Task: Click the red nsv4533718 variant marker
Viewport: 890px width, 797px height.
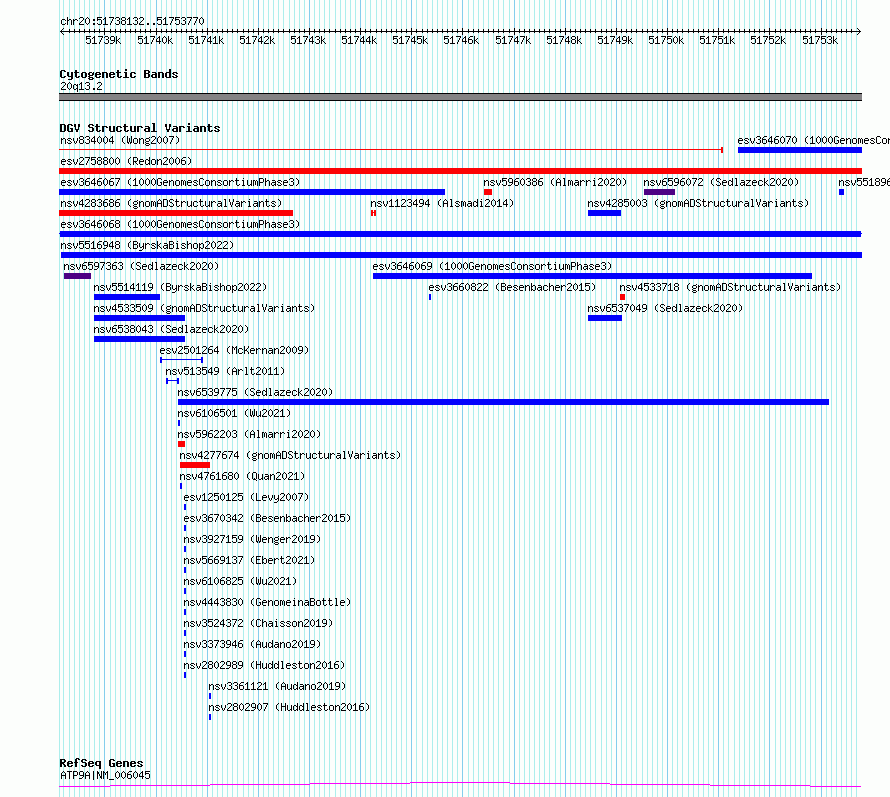Action: point(623,297)
